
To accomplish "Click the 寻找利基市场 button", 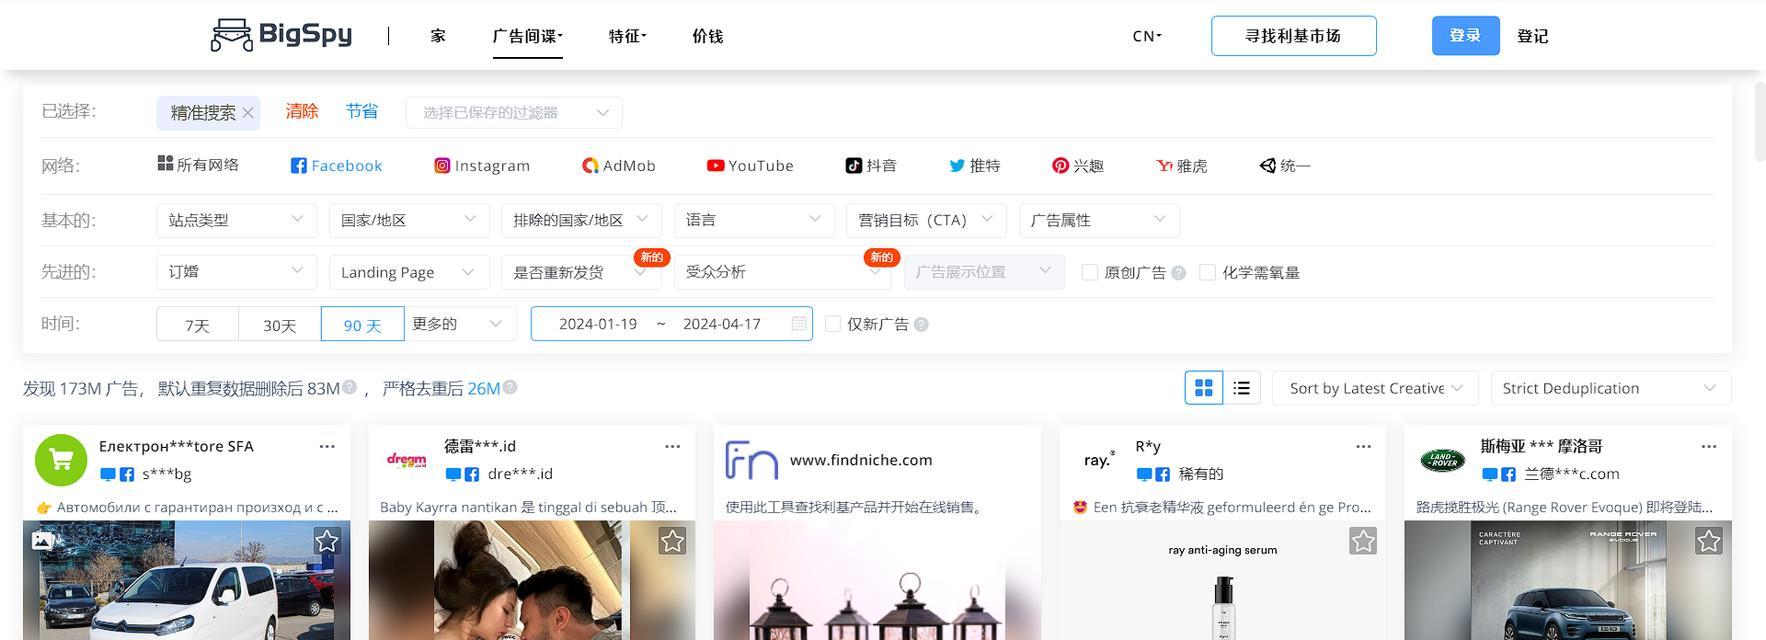I will (1293, 36).
